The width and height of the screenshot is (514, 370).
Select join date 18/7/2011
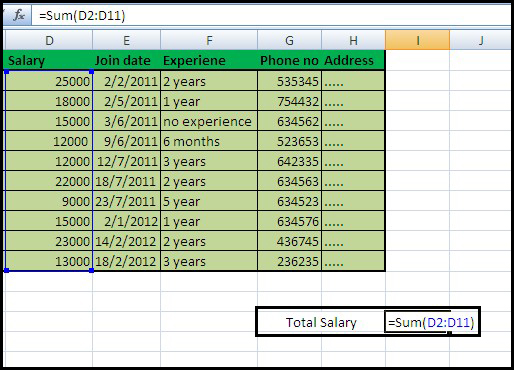pos(127,181)
